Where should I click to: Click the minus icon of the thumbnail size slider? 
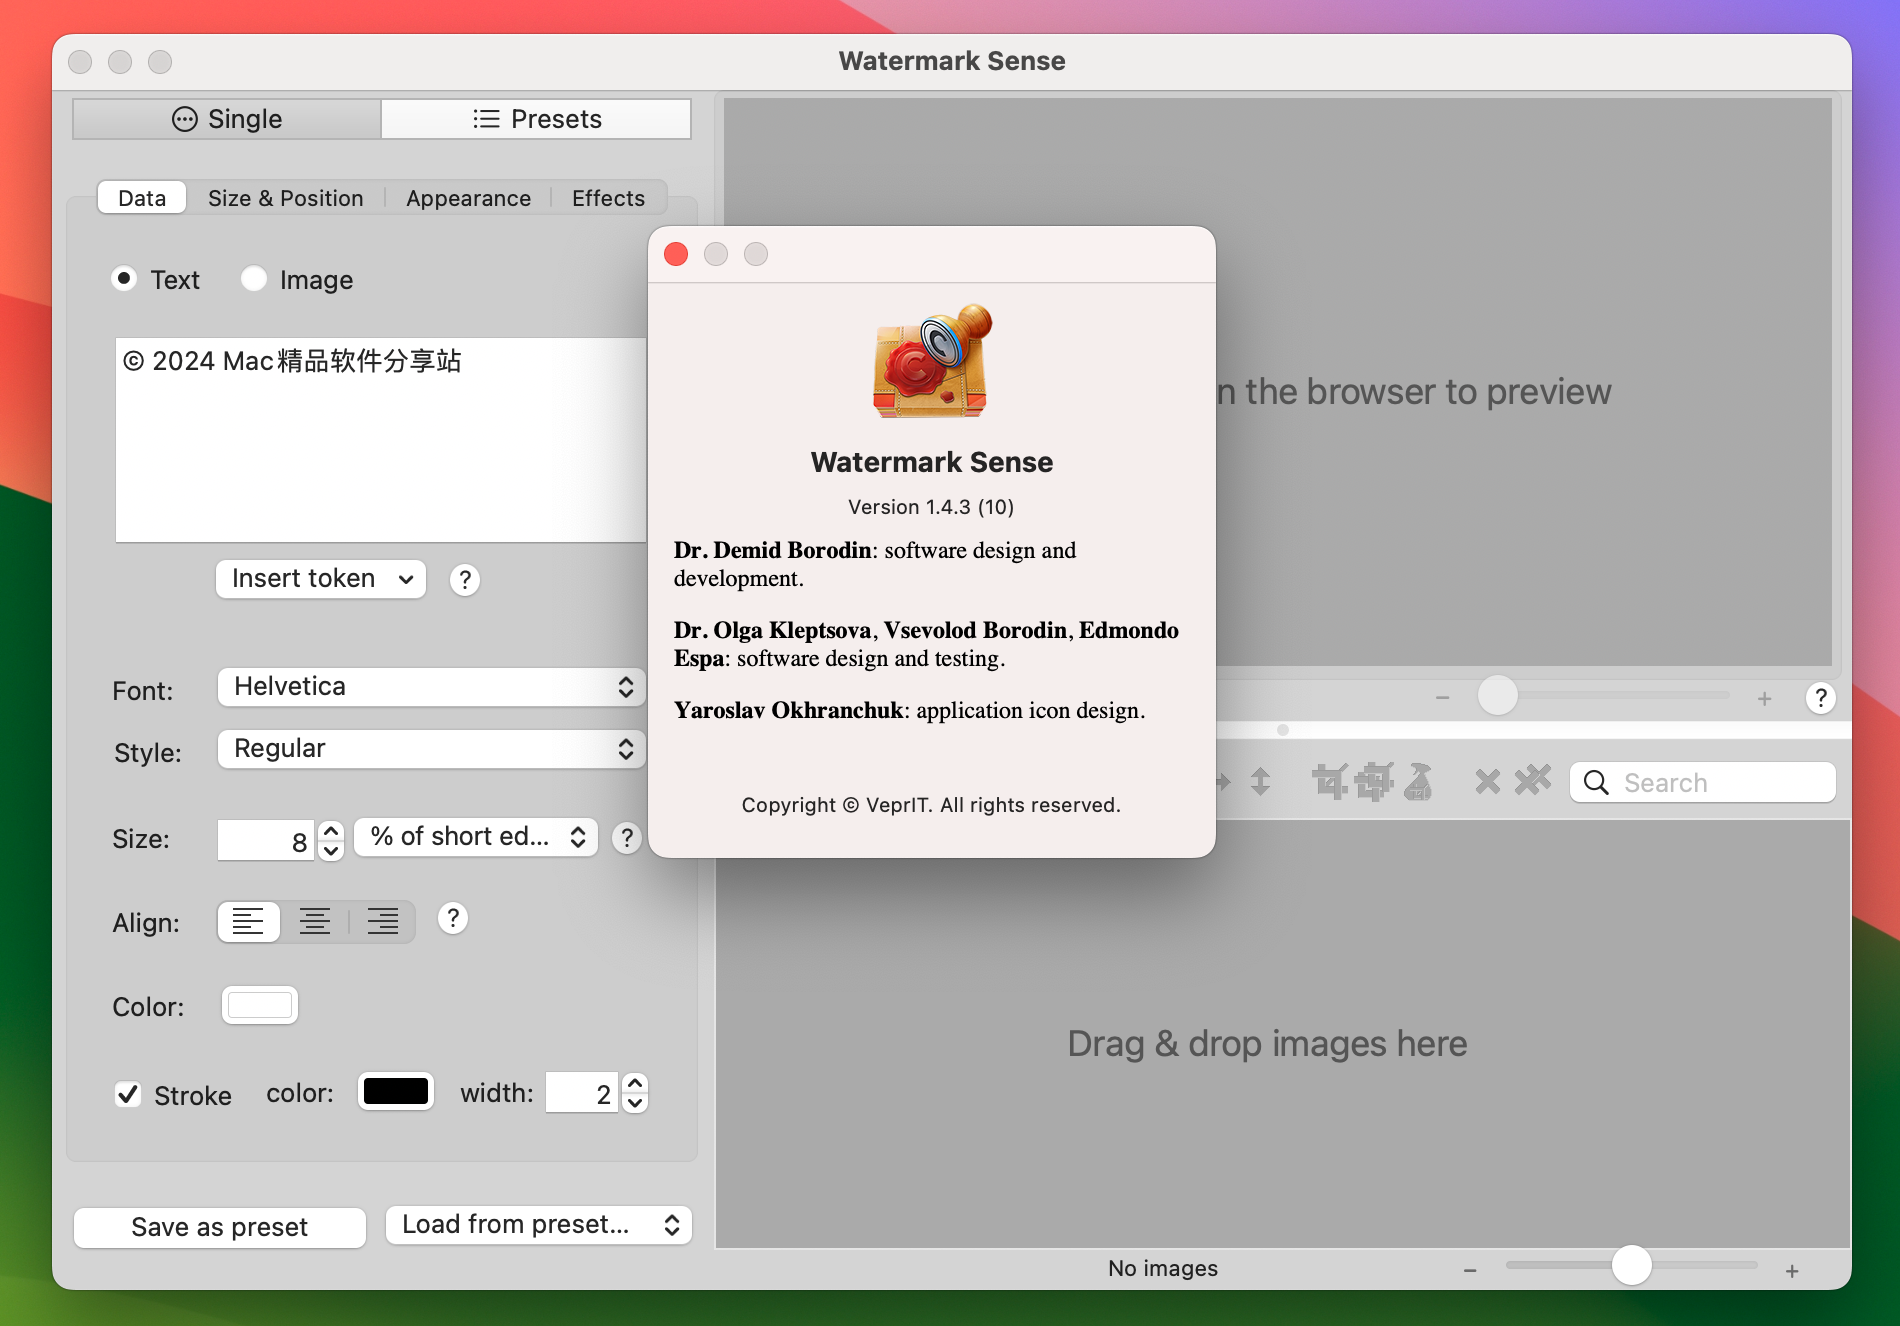click(1470, 1270)
